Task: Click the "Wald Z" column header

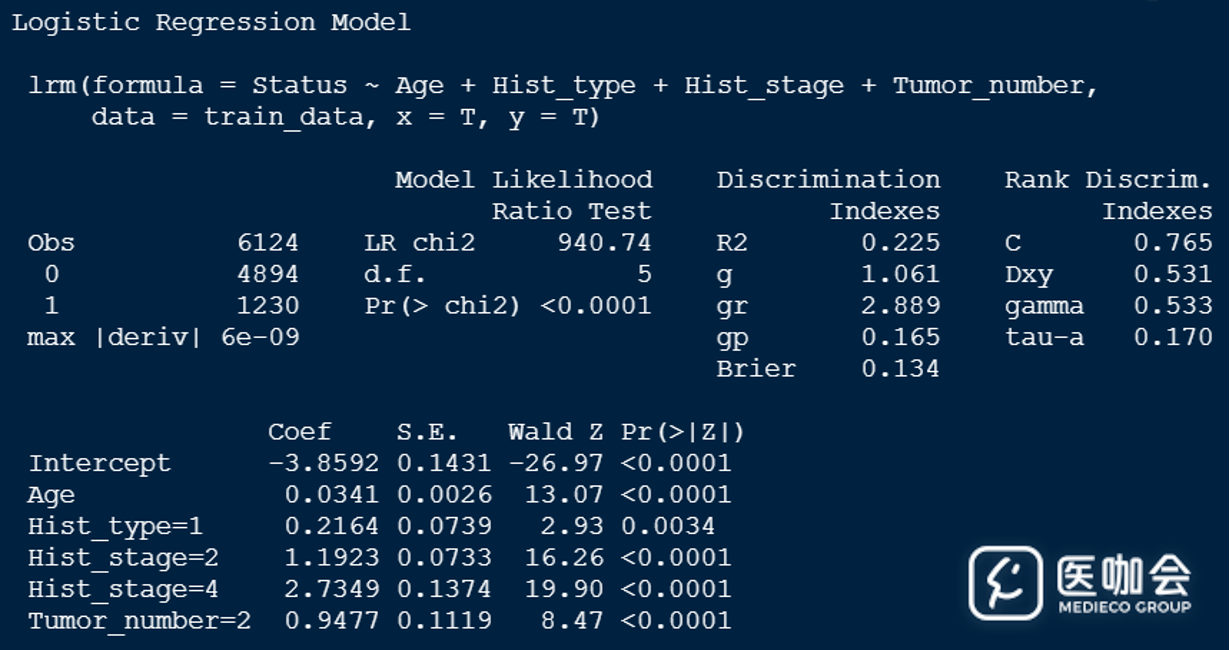Action: (x=555, y=432)
